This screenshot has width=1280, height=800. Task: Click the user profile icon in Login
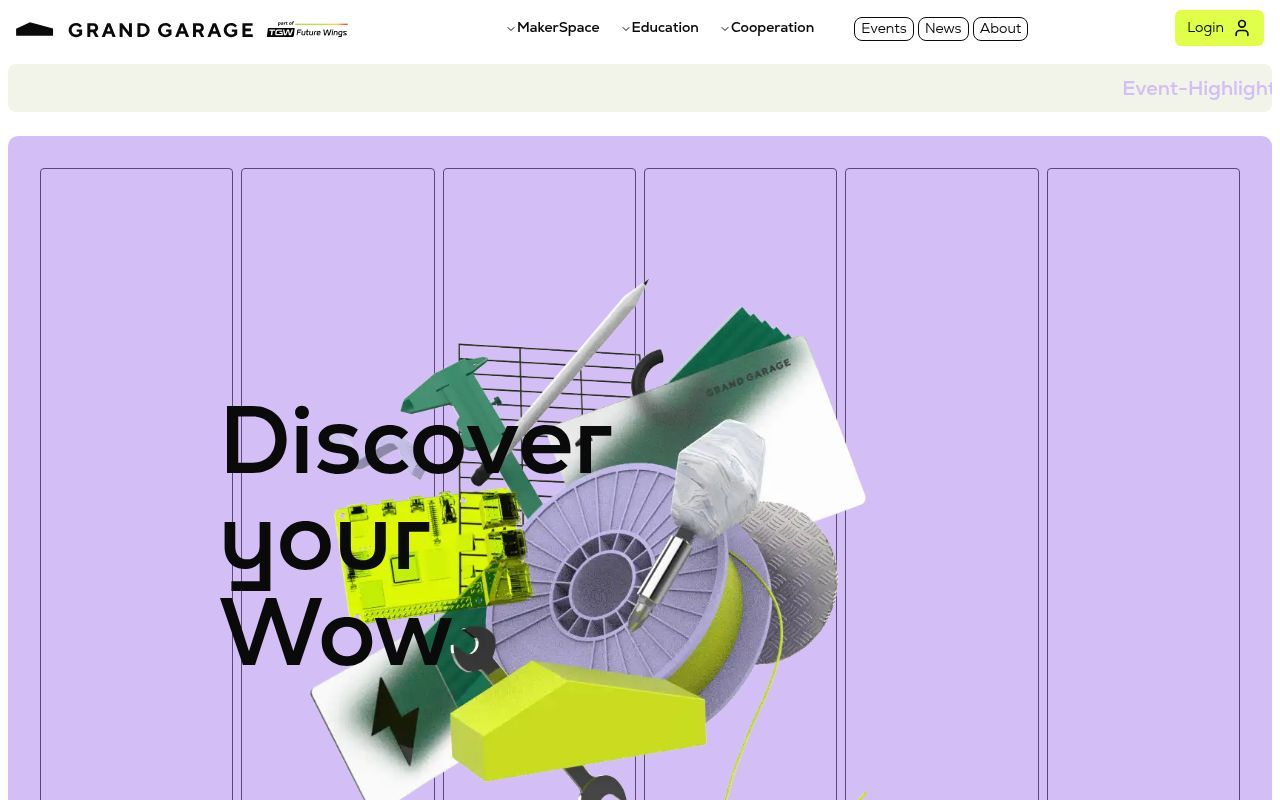[1242, 28]
